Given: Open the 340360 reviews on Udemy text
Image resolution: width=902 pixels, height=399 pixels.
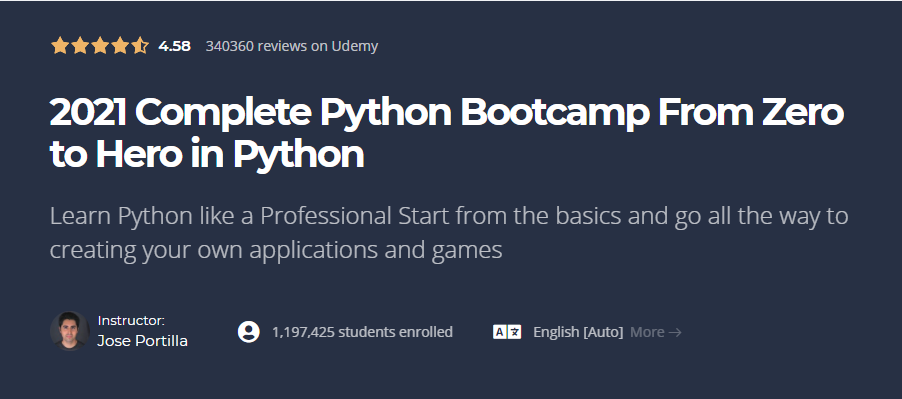Looking at the screenshot, I should [x=292, y=46].
